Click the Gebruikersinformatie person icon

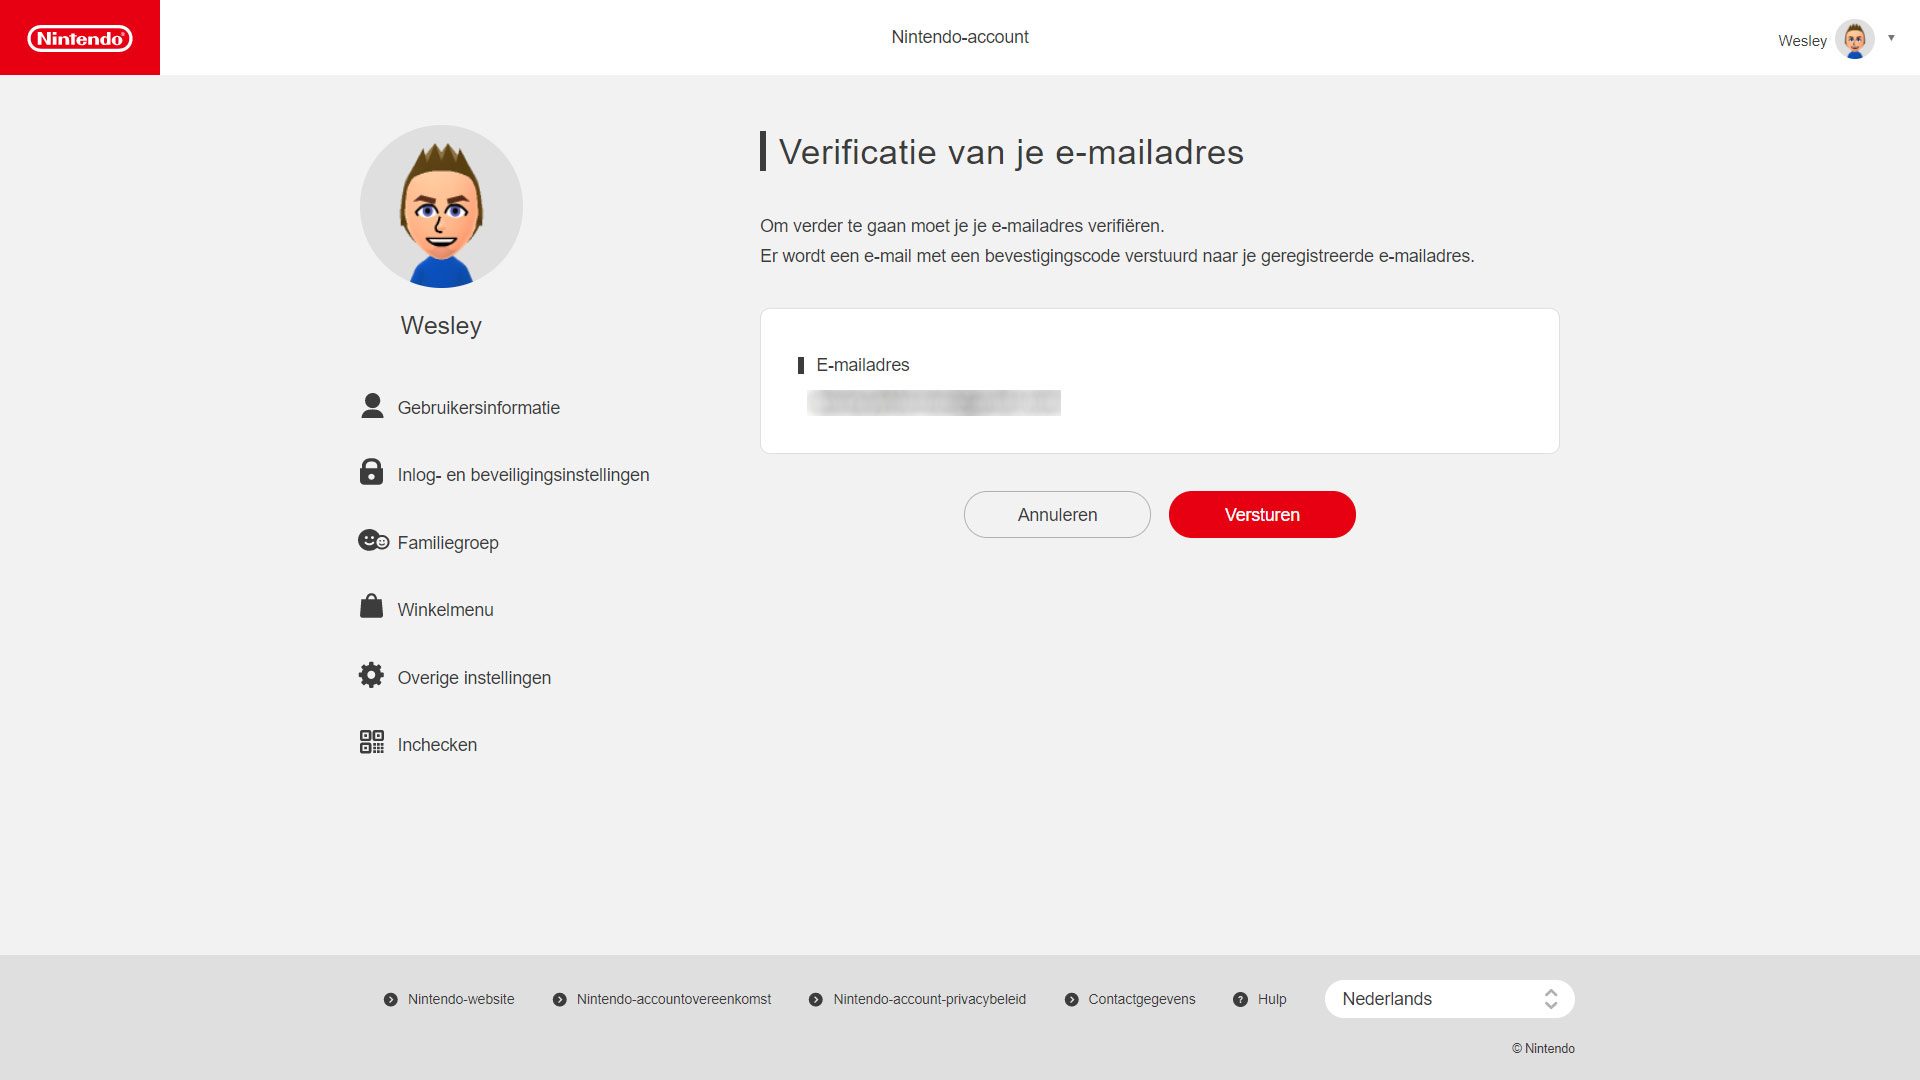372,406
